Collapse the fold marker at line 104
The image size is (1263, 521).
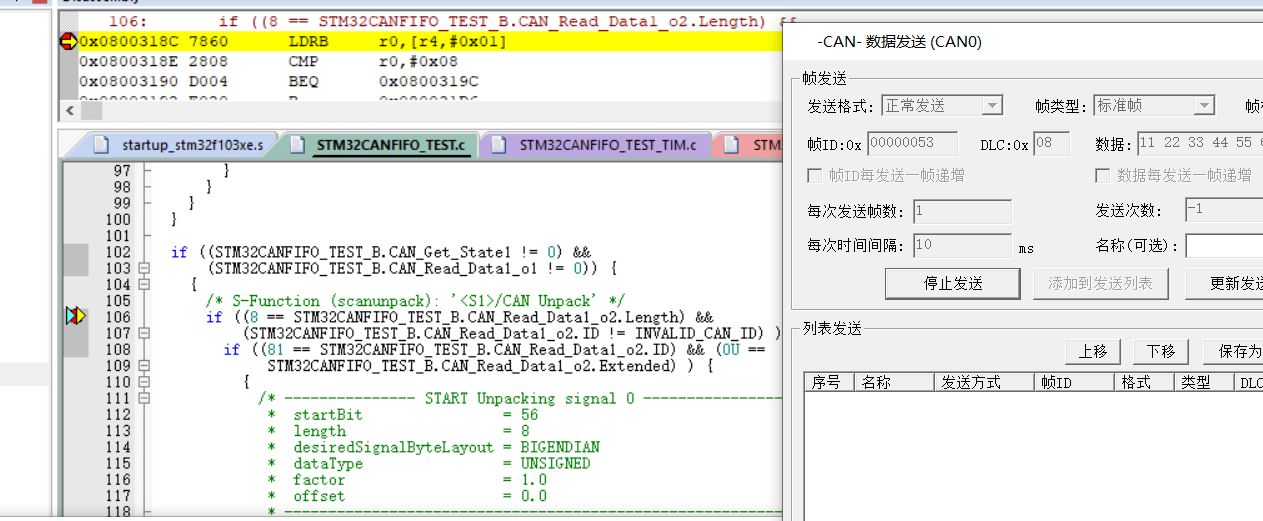point(144,284)
